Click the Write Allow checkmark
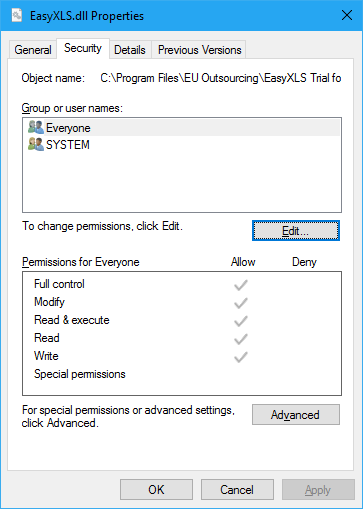Image resolution: width=363 pixels, height=509 pixels. [240, 357]
